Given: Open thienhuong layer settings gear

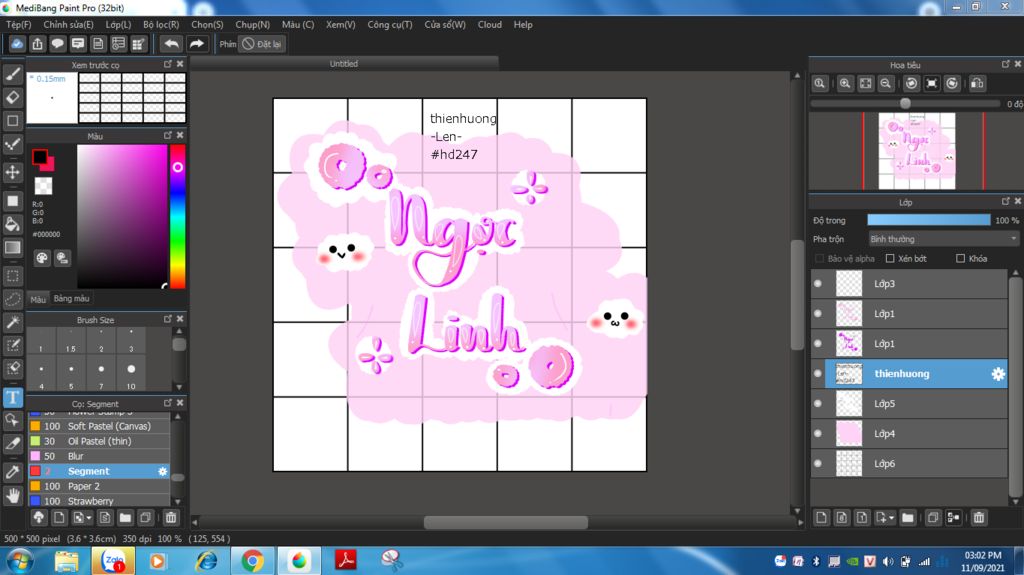Looking at the screenshot, I should pyautogui.click(x=998, y=374).
